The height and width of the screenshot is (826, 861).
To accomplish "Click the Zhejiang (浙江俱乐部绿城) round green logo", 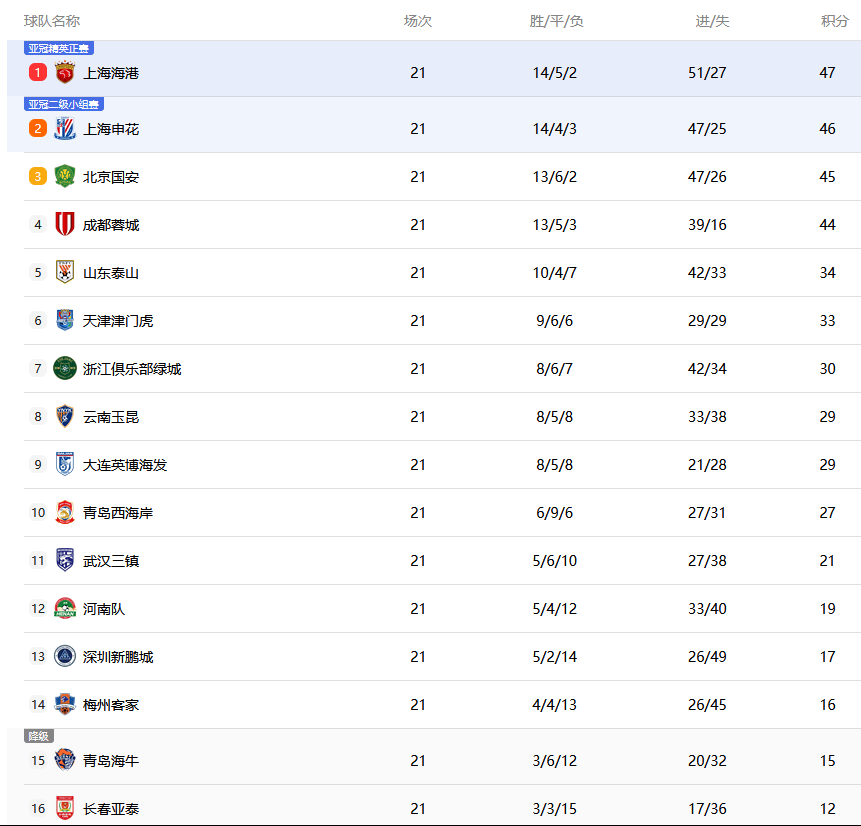I will pyautogui.click(x=65, y=369).
